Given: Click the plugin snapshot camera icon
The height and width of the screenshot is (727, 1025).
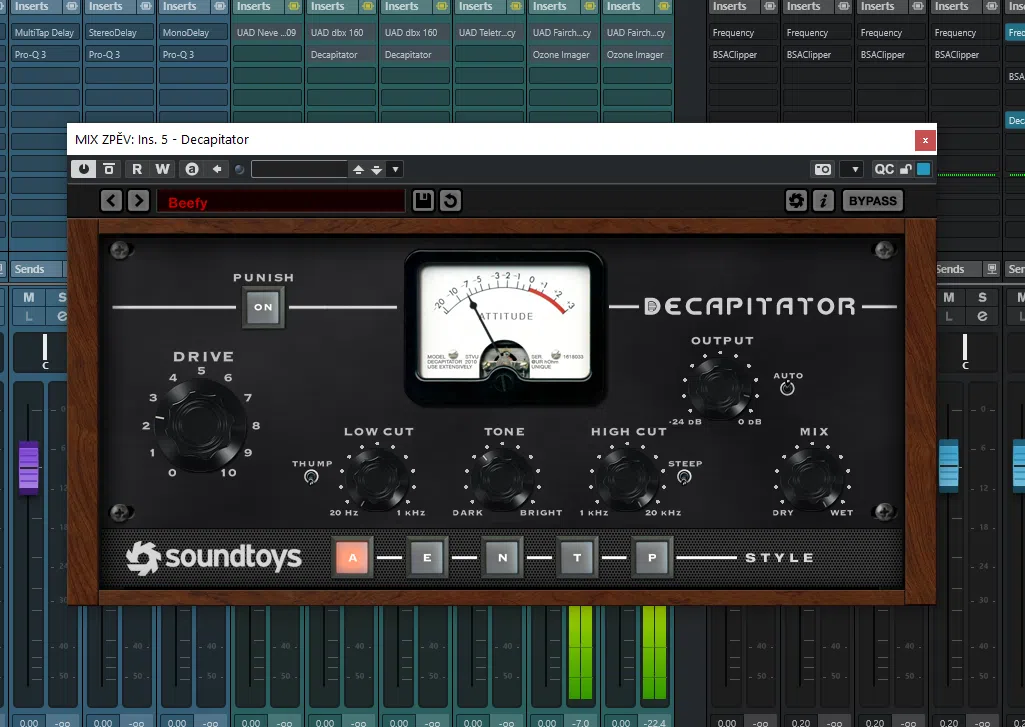Looking at the screenshot, I should click(x=823, y=169).
